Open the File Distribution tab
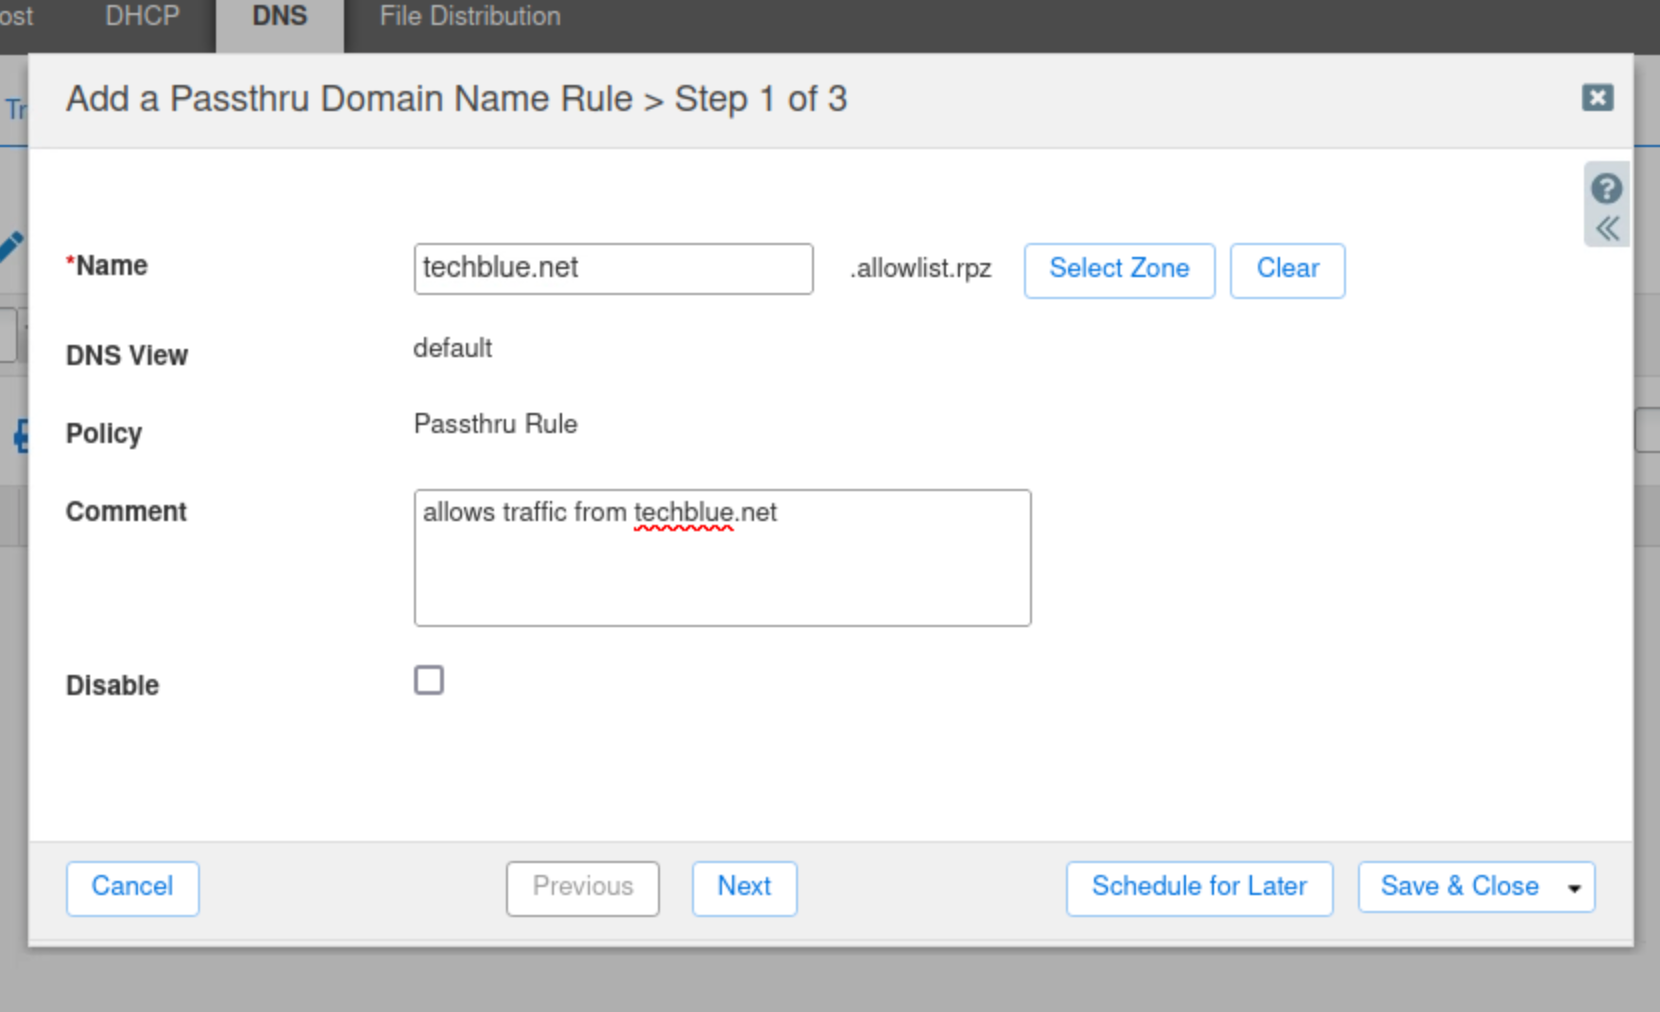This screenshot has height=1012, width=1660. point(469,17)
